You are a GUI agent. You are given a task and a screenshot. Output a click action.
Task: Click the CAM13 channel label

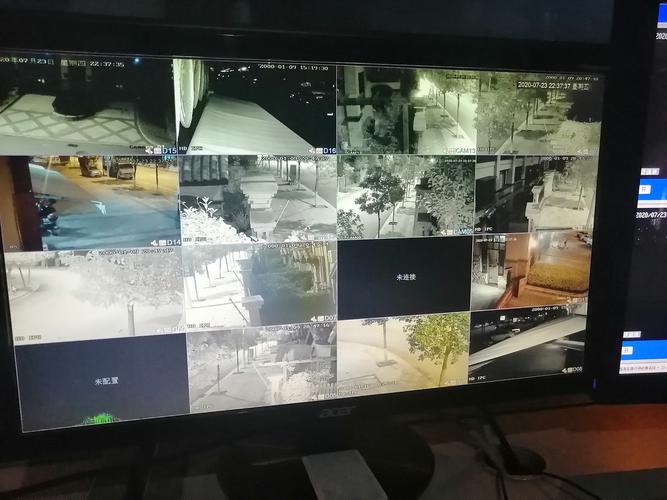pyautogui.click(x=465, y=151)
